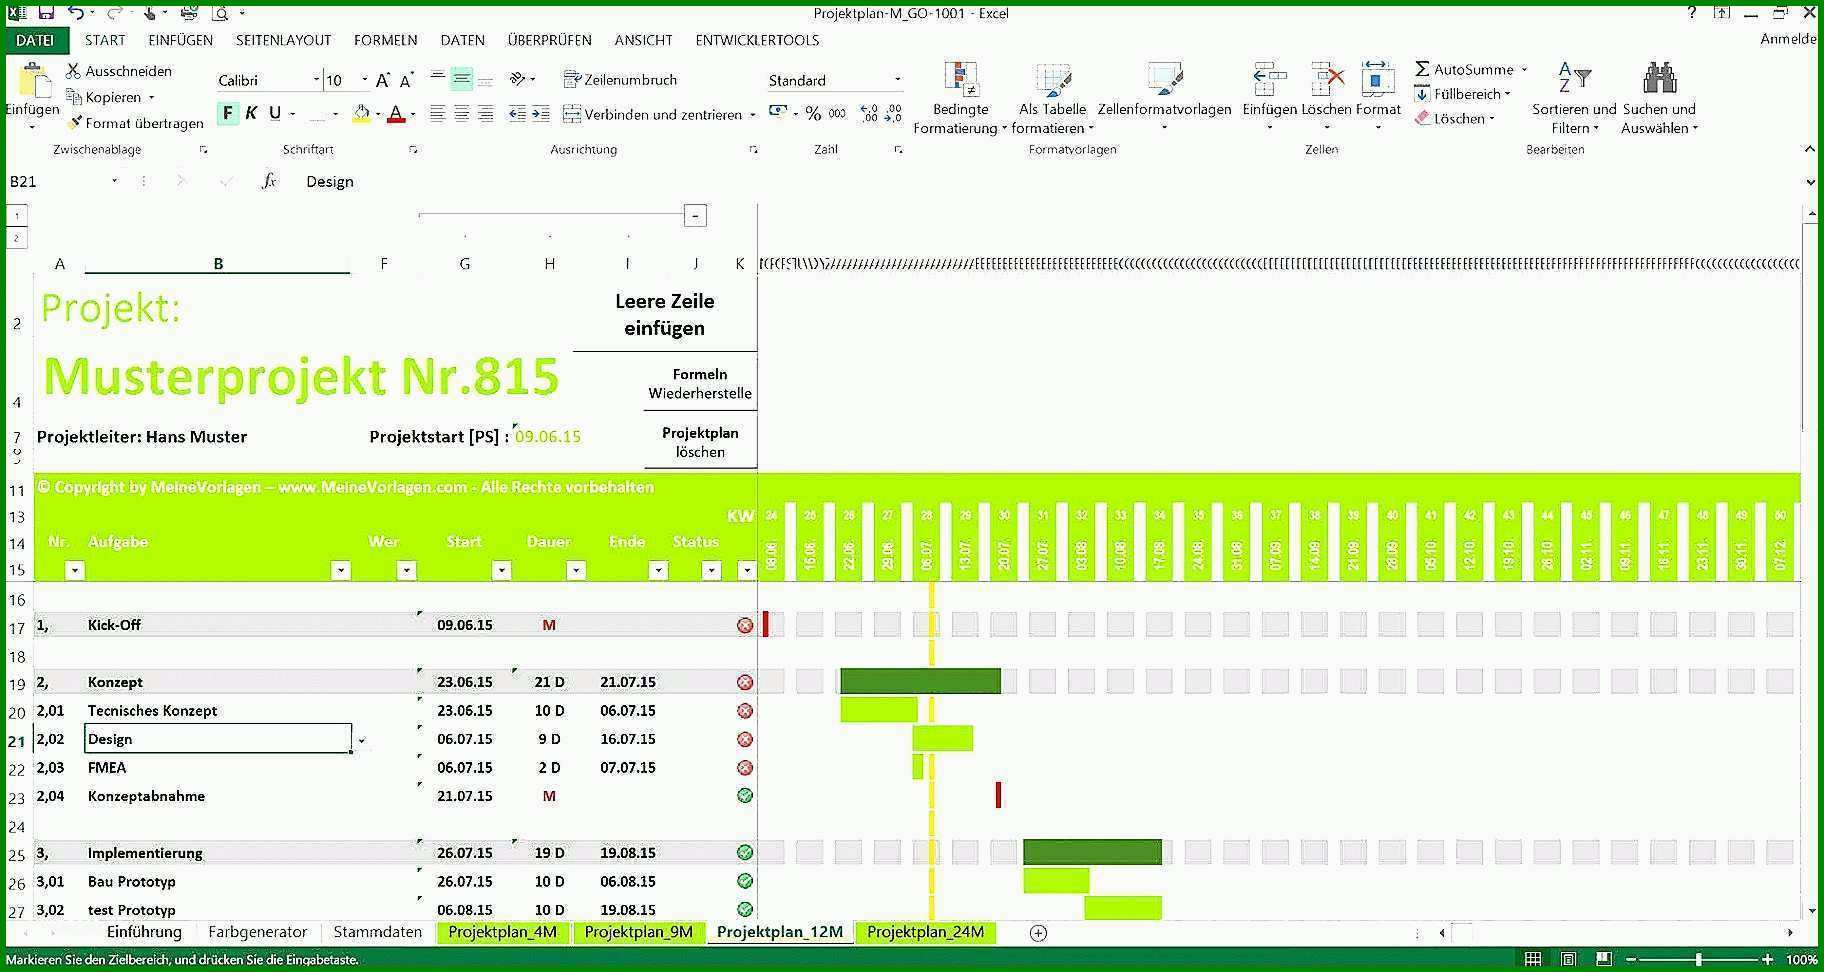Click formula bar containing Design
This screenshot has width=1824, height=972.
pyautogui.click(x=1050, y=181)
